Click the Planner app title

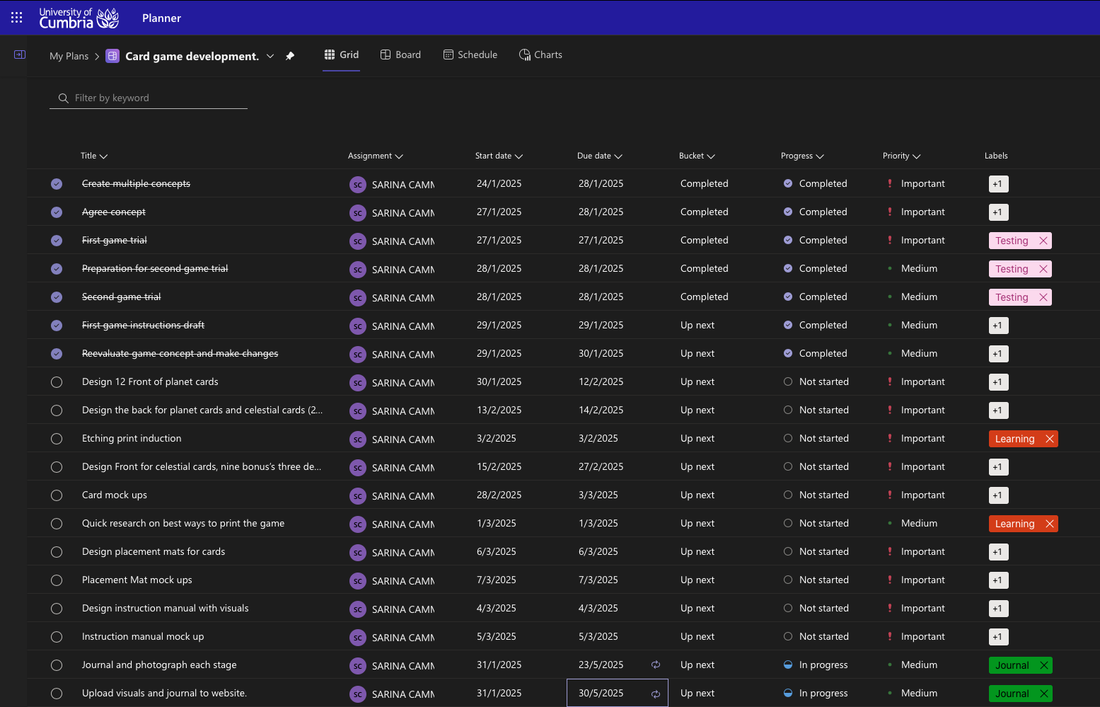(161, 18)
